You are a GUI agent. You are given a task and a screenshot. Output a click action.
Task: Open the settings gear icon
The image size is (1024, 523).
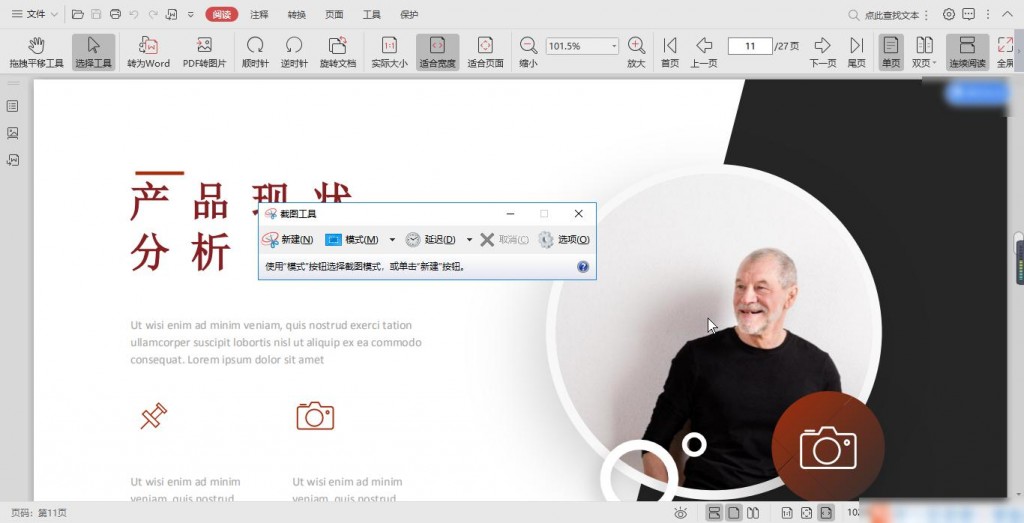pos(949,14)
